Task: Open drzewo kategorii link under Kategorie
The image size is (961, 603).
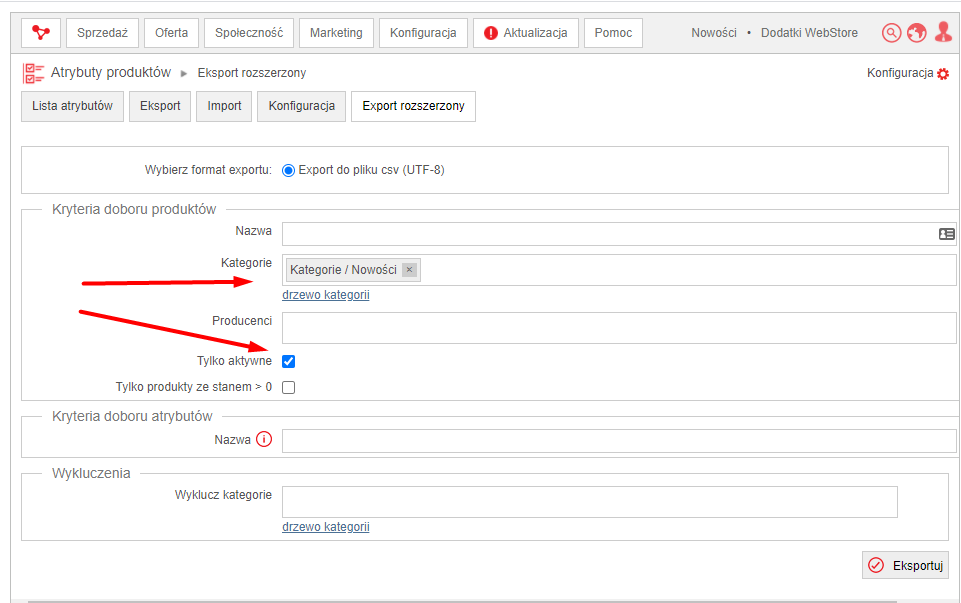Action: 325,295
